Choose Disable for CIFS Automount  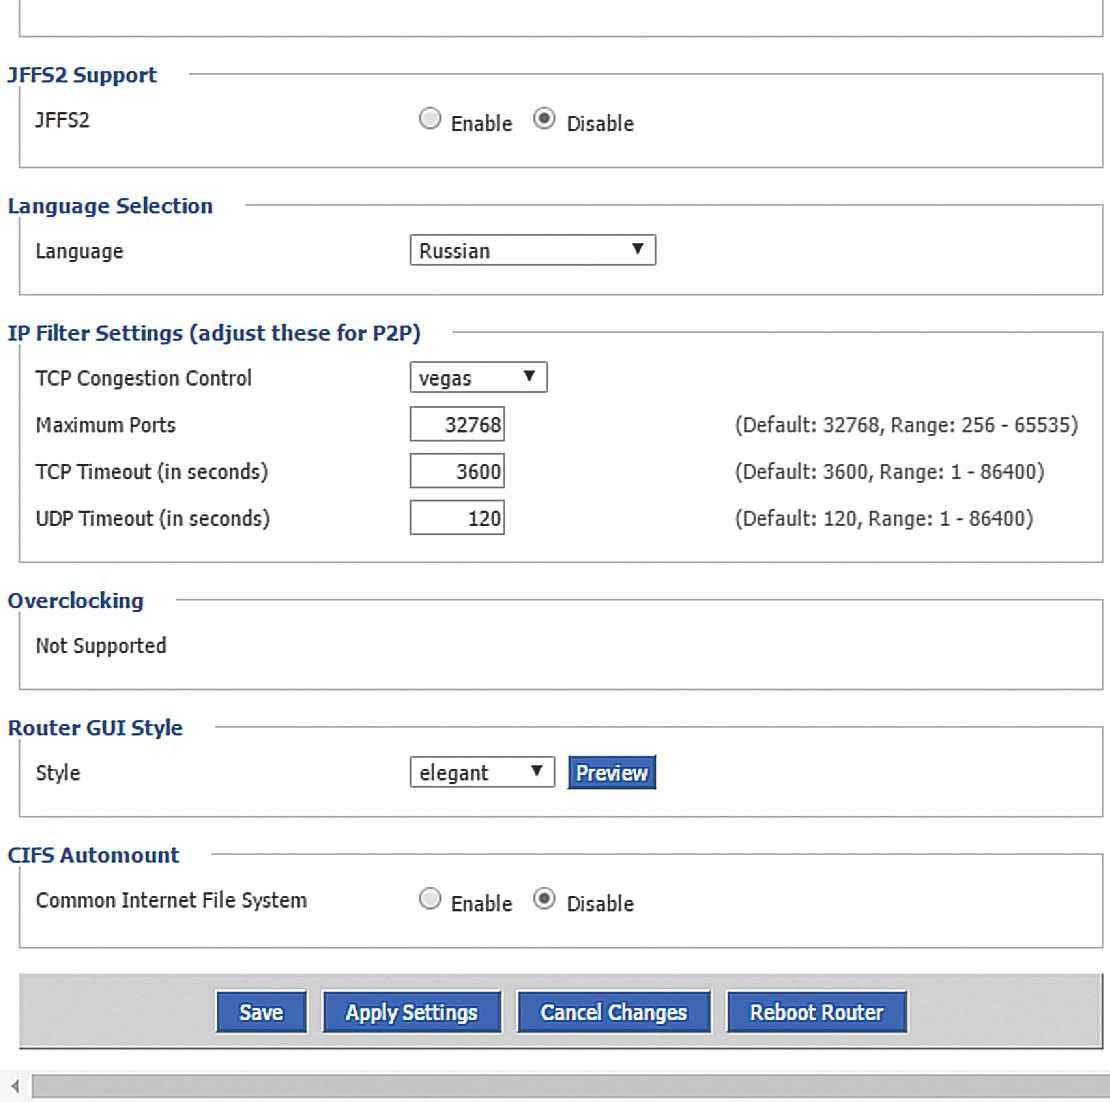[545, 900]
